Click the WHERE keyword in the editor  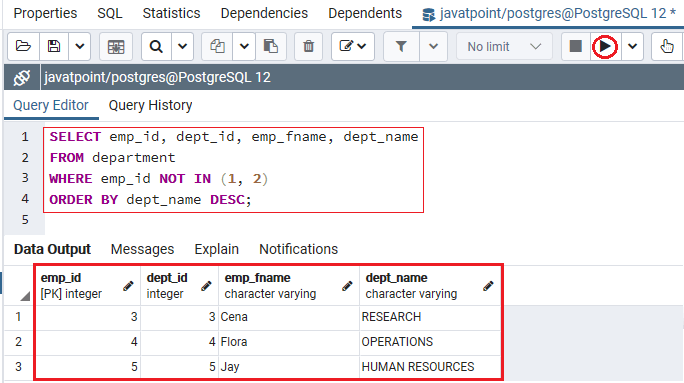click(71, 178)
